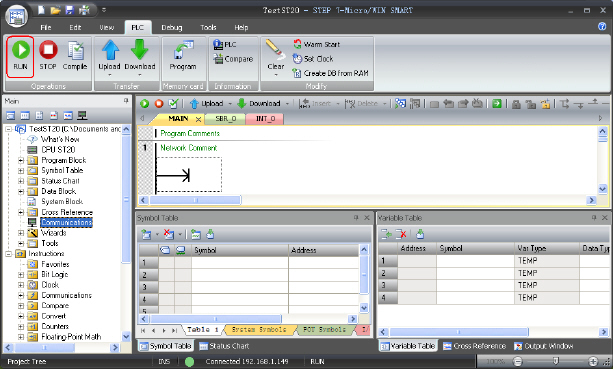Screen dimensions: 613x369
Task: Click the open padlock icon in editor toolbar
Action: [545, 104]
